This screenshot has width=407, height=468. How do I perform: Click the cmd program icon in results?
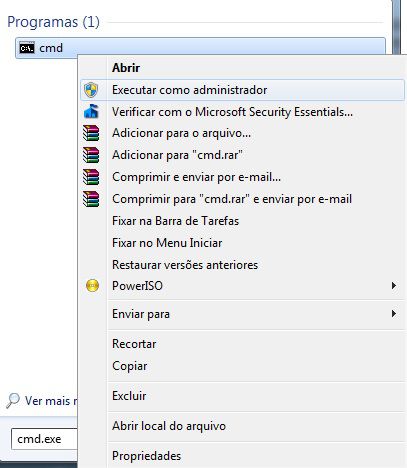tap(27, 48)
